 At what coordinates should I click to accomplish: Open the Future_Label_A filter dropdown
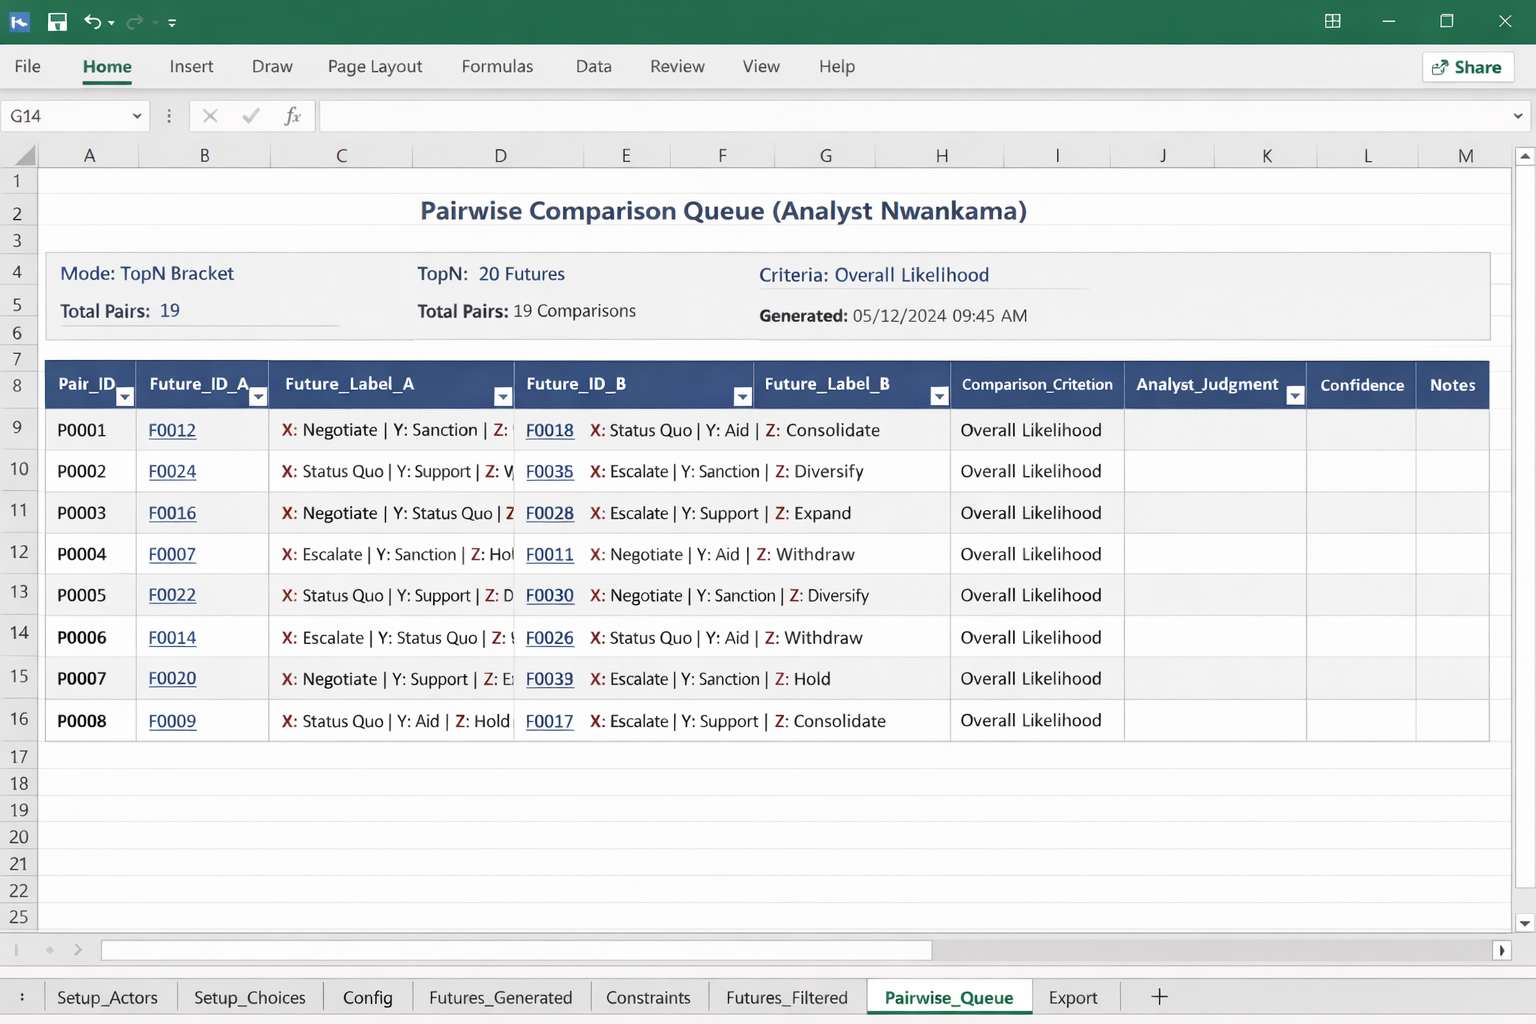503,397
